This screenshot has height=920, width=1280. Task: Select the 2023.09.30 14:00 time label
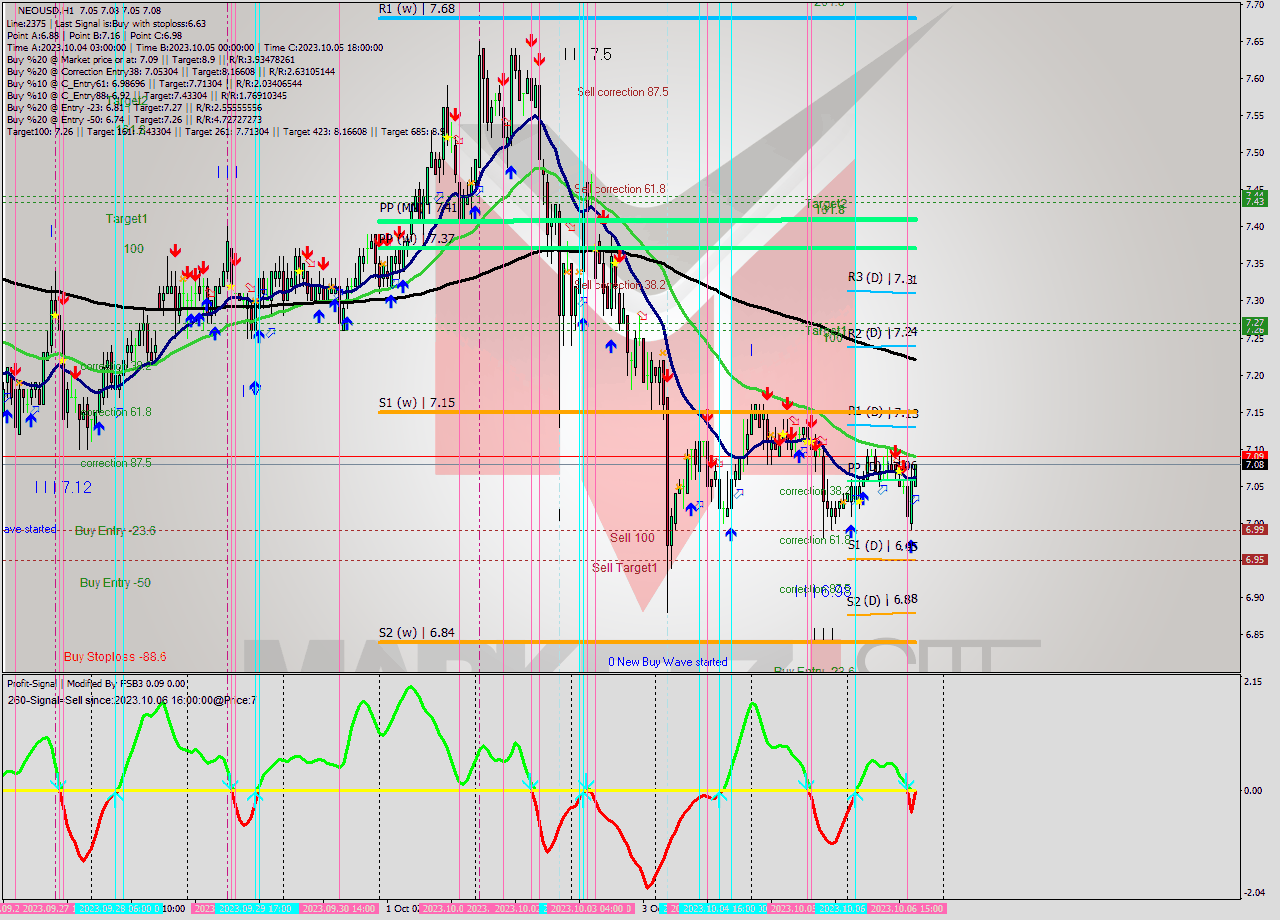click(337, 909)
